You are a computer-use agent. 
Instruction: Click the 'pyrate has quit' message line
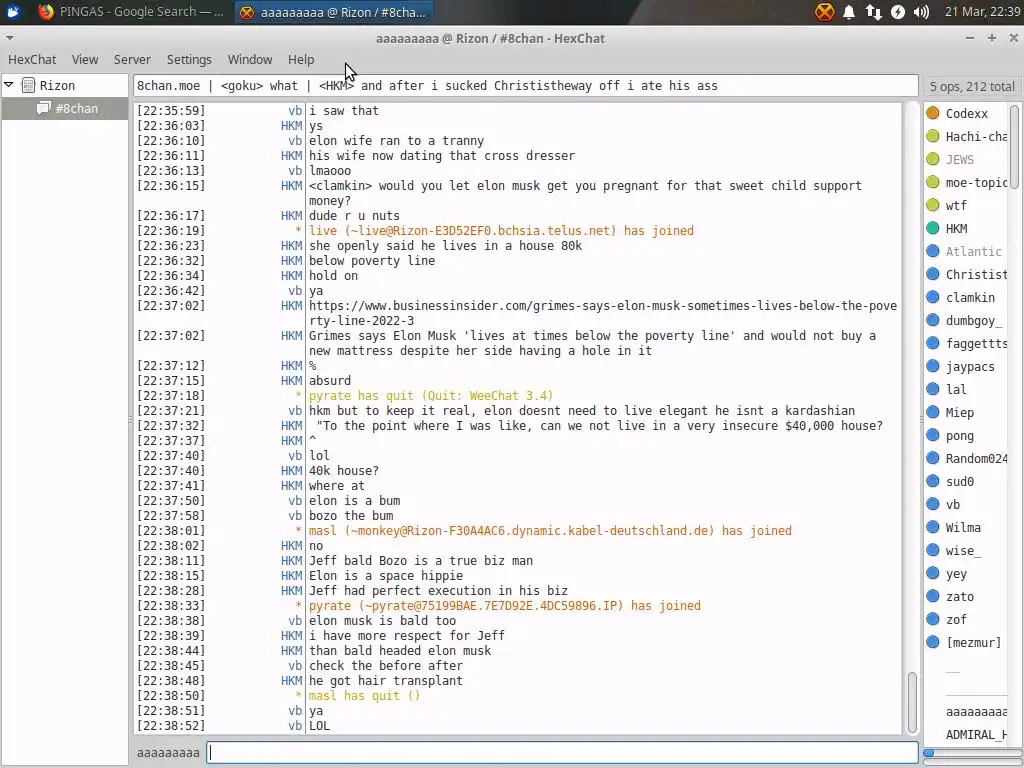(x=431, y=396)
